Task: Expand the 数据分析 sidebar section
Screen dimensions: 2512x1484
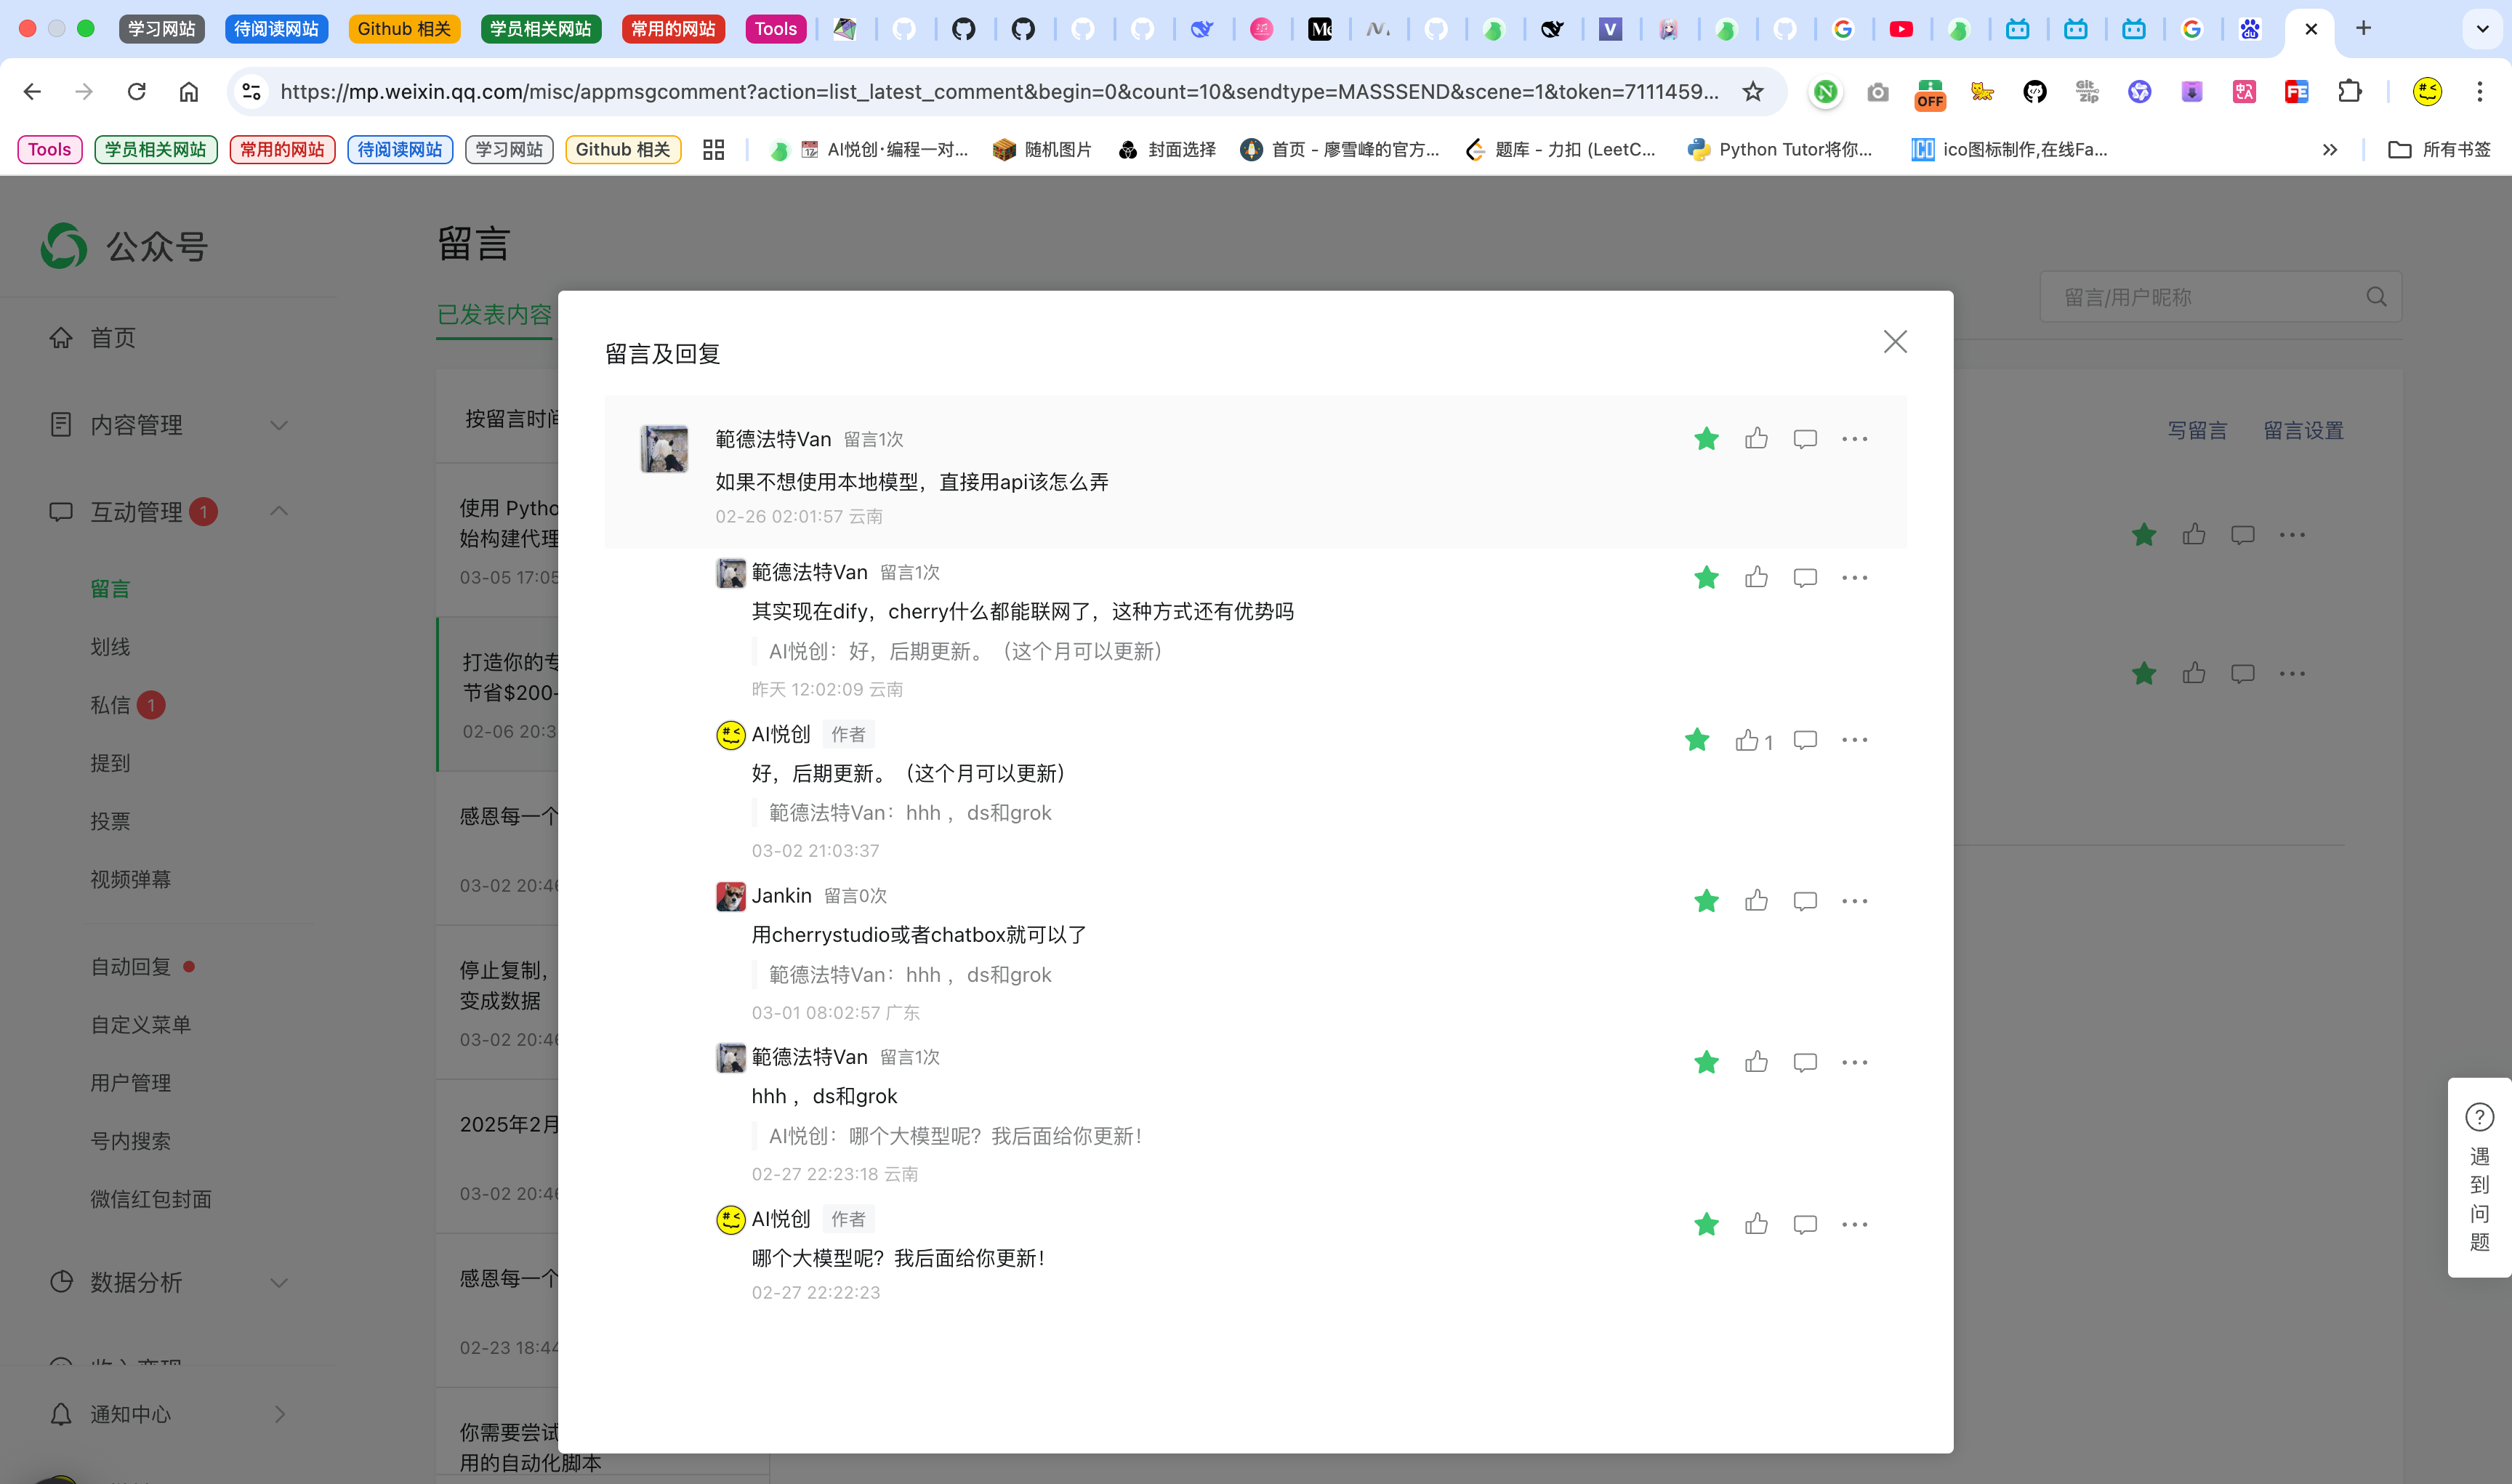Action: [168, 1282]
